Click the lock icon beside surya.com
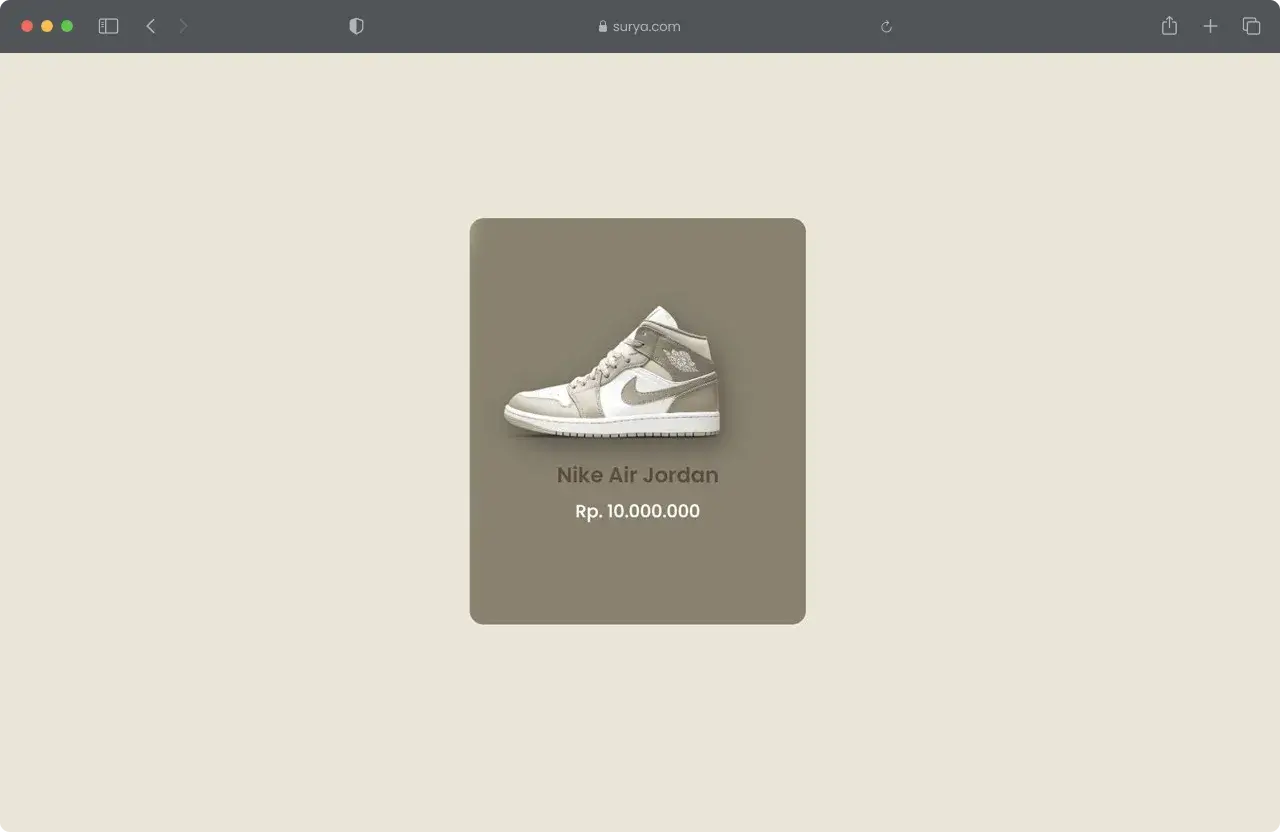 coord(602,27)
